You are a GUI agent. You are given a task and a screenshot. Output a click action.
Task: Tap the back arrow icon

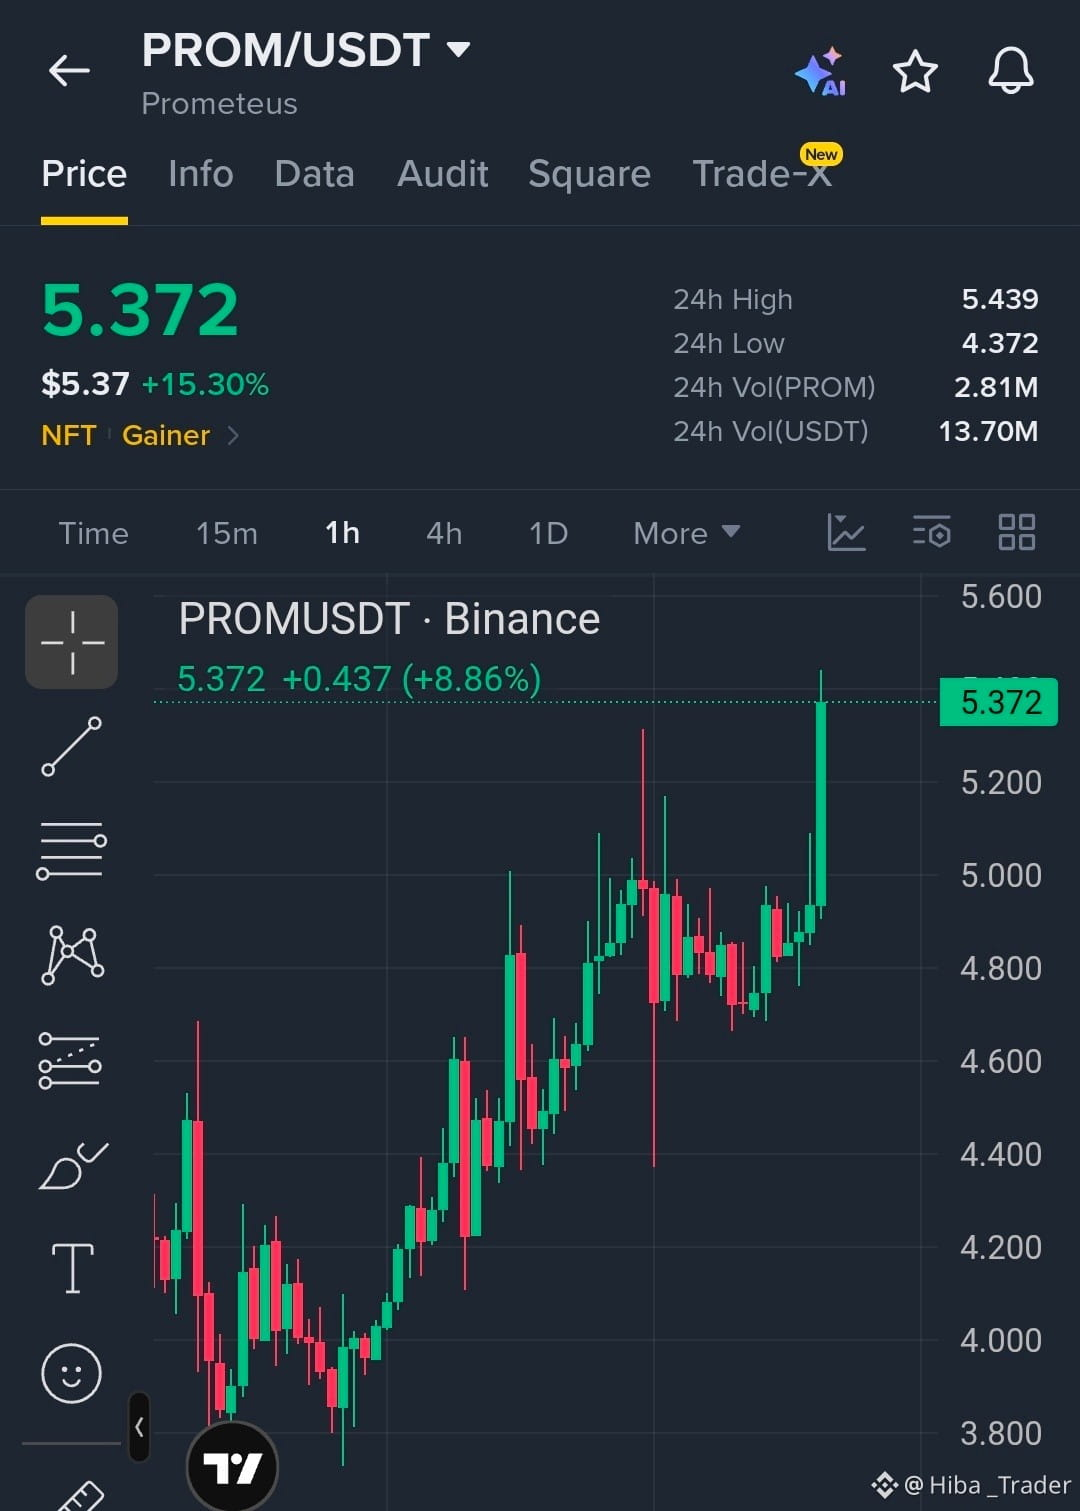click(69, 70)
